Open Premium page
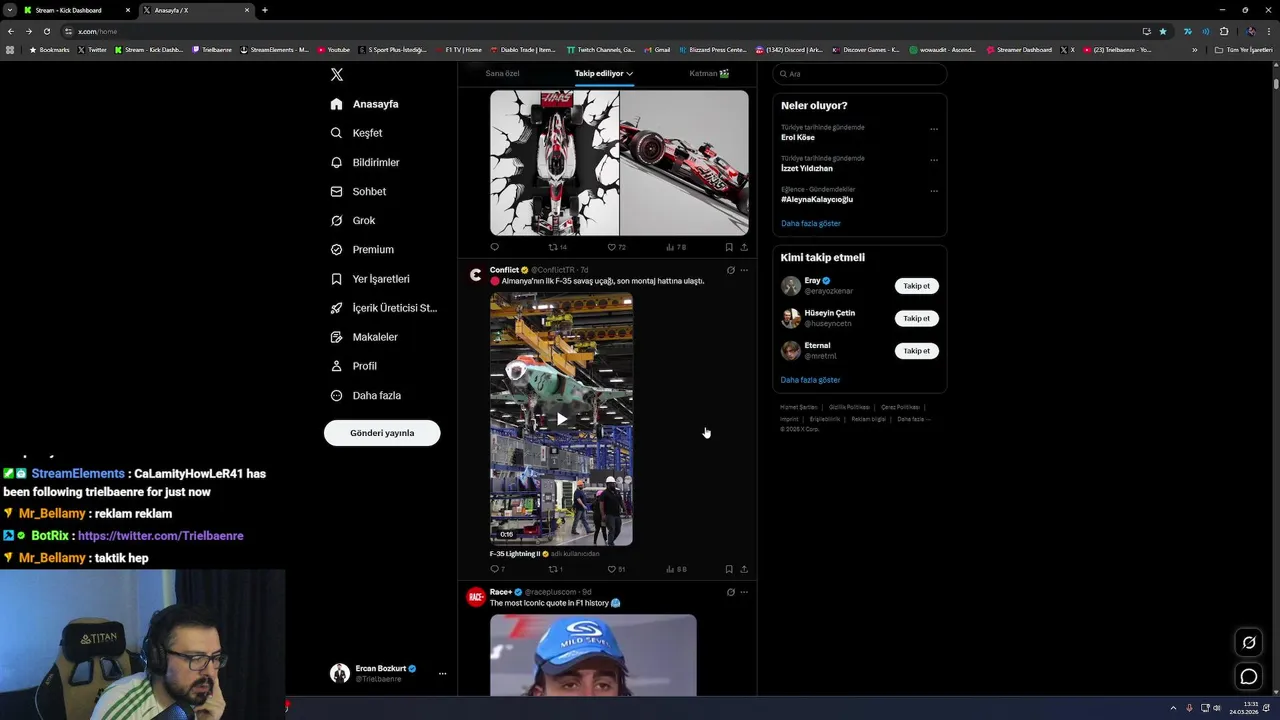Image resolution: width=1280 pixels, height=720 pixels. [362, 249]
